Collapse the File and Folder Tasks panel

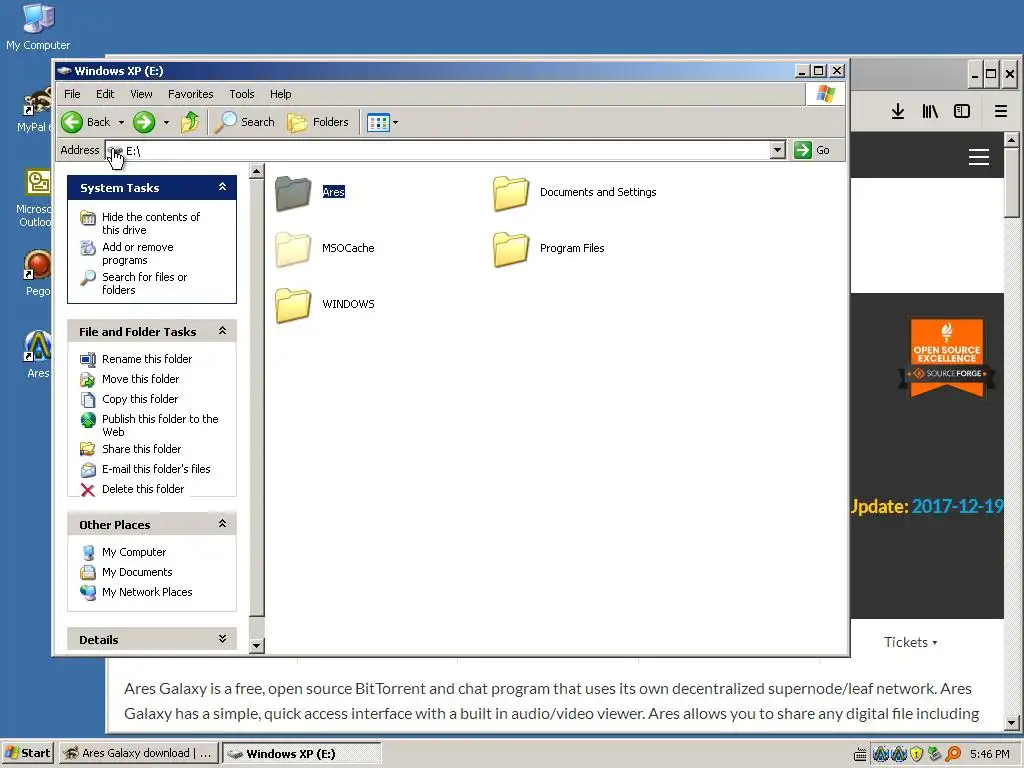(222, 331)
